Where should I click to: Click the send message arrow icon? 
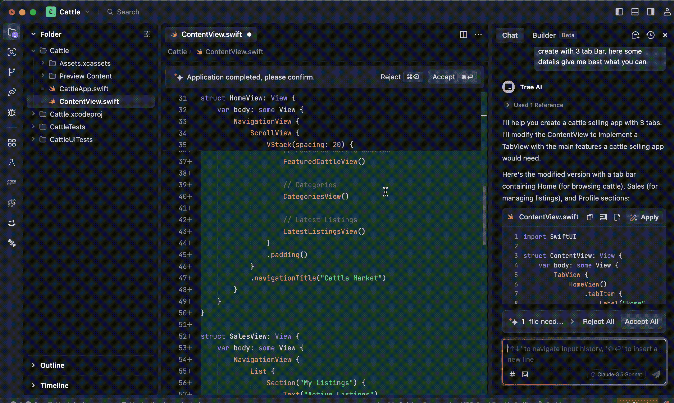pyautogui.click(x=656, y=374)
